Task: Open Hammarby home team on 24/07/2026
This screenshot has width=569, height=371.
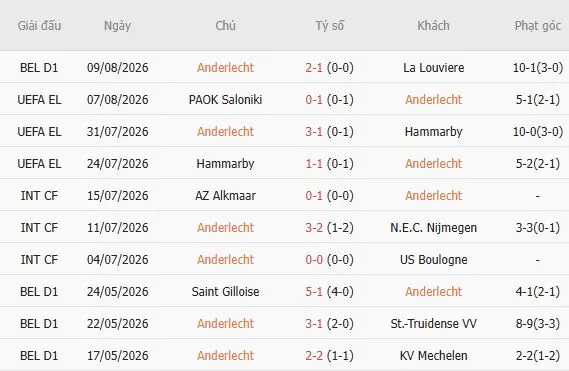Action: (225, 163)
